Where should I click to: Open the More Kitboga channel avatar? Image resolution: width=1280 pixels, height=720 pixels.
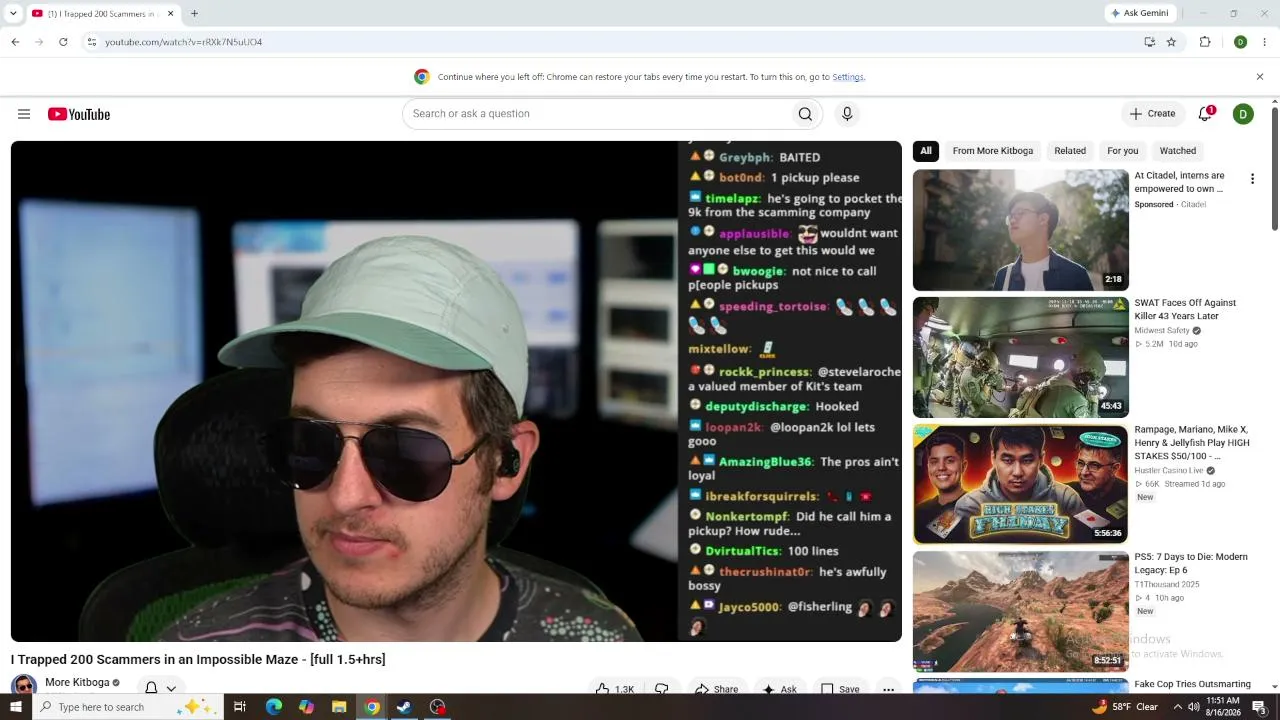pyautogui.click(x=24, y=687)
